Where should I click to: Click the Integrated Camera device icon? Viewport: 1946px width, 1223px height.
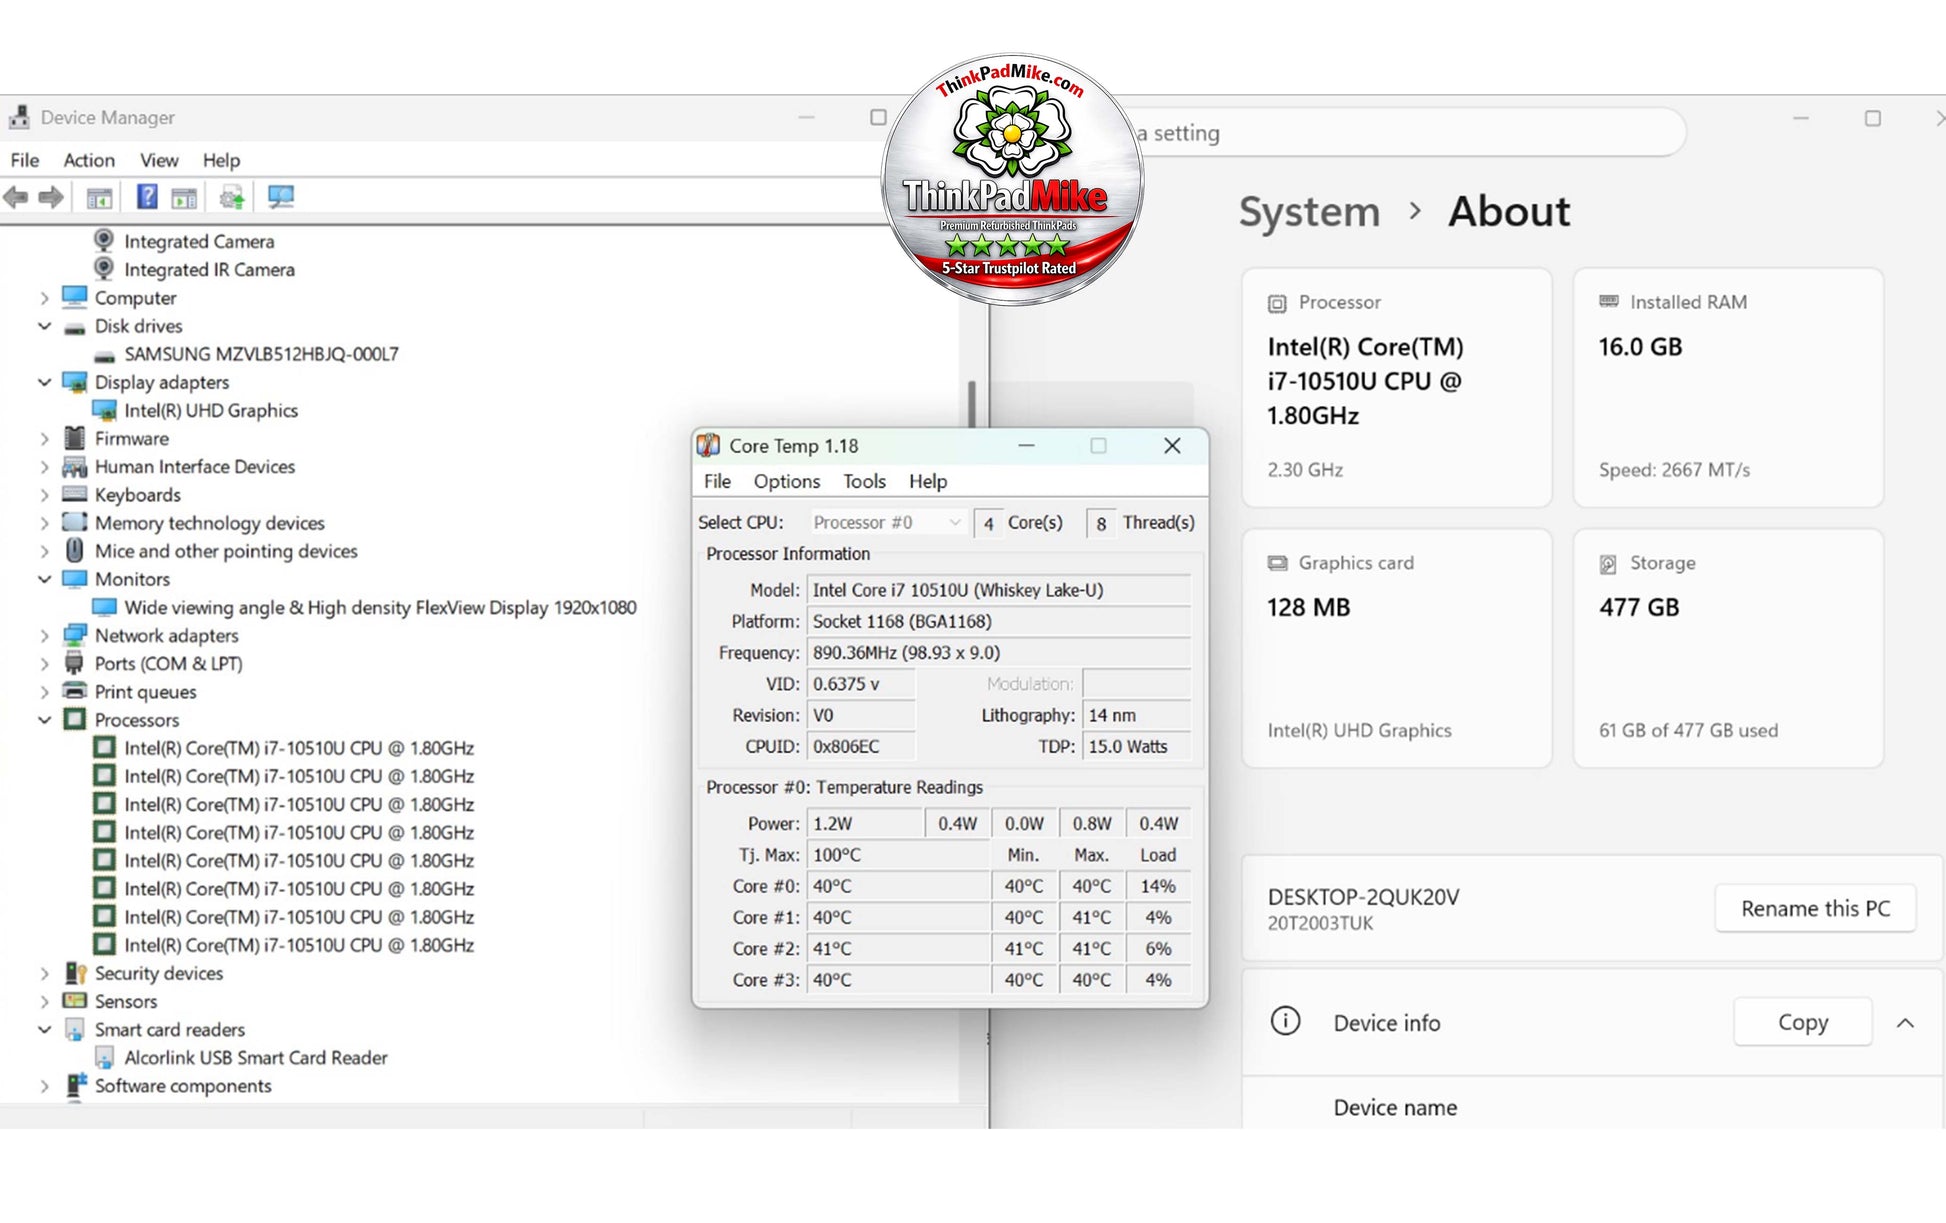(104, 241)
